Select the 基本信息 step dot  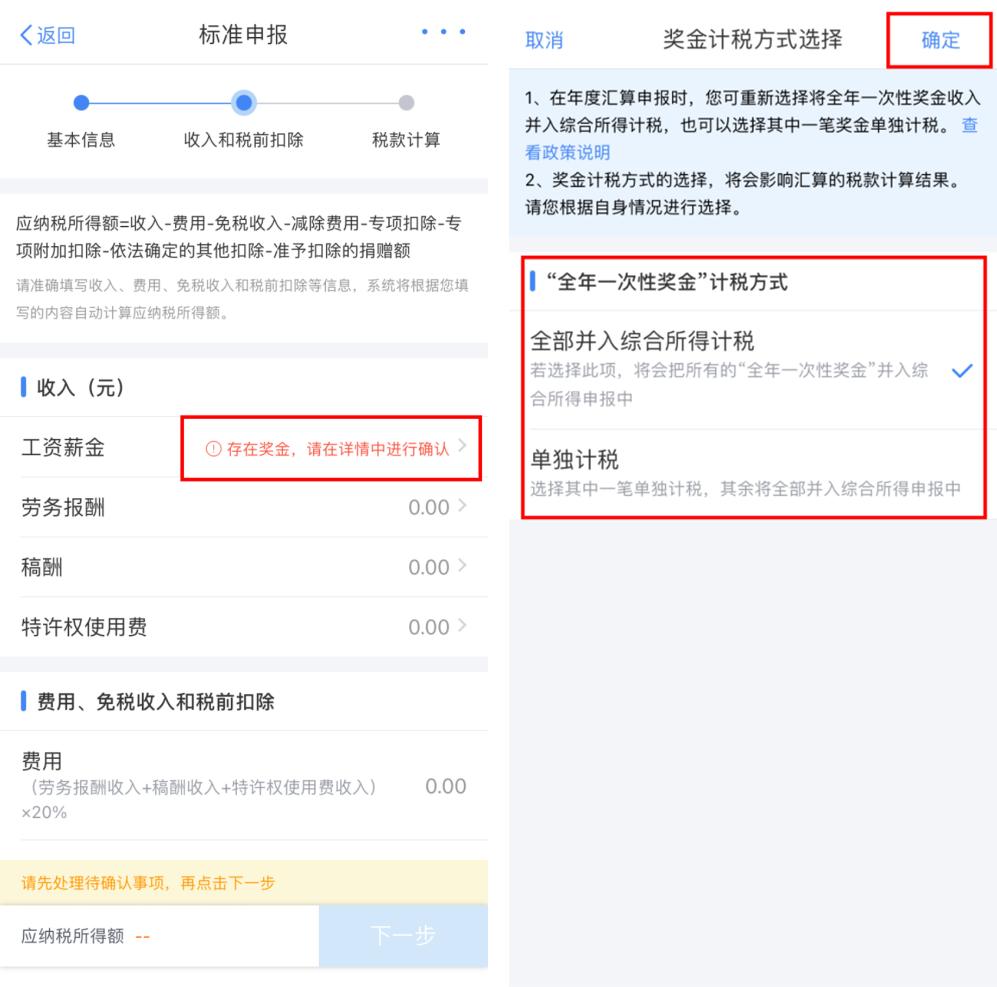click(81, 102)
